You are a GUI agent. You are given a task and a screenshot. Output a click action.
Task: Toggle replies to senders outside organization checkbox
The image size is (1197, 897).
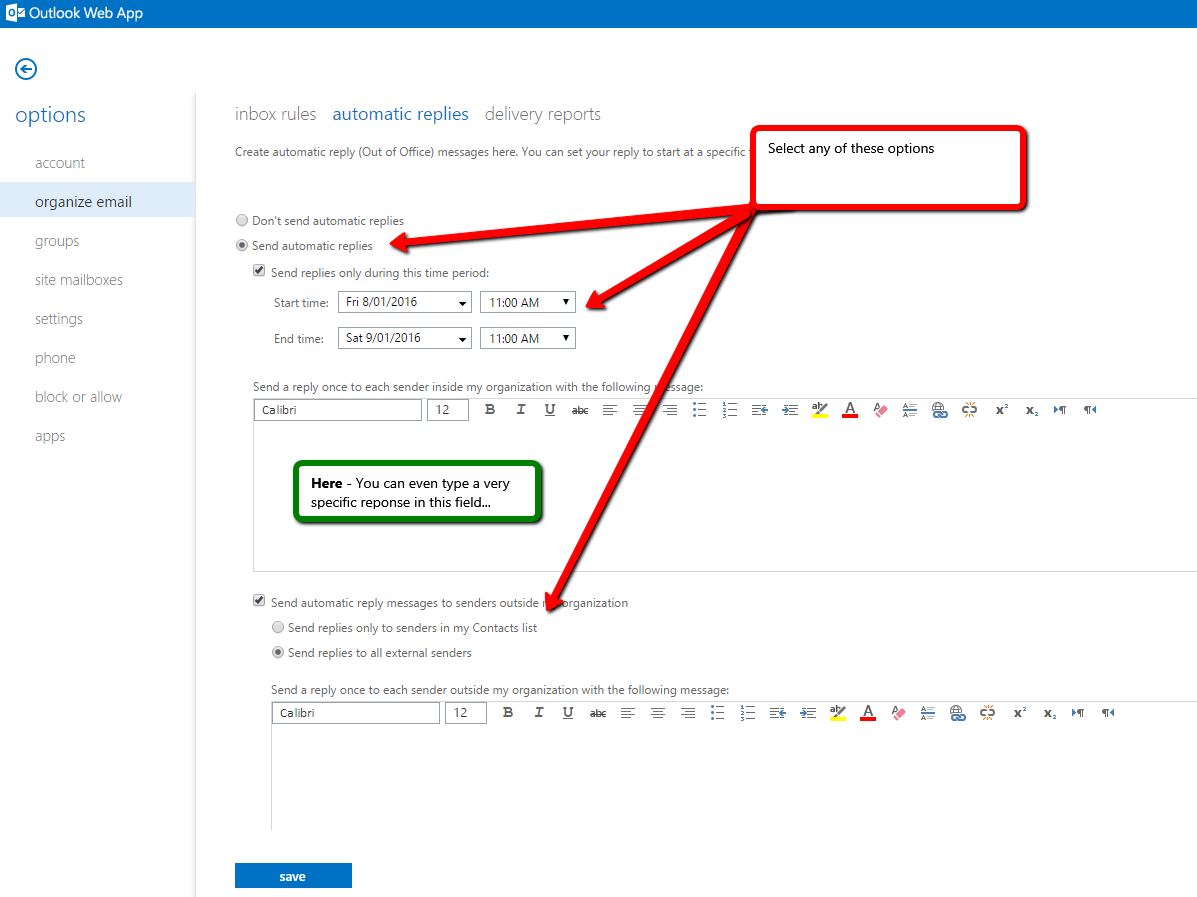tap(260, 601)
